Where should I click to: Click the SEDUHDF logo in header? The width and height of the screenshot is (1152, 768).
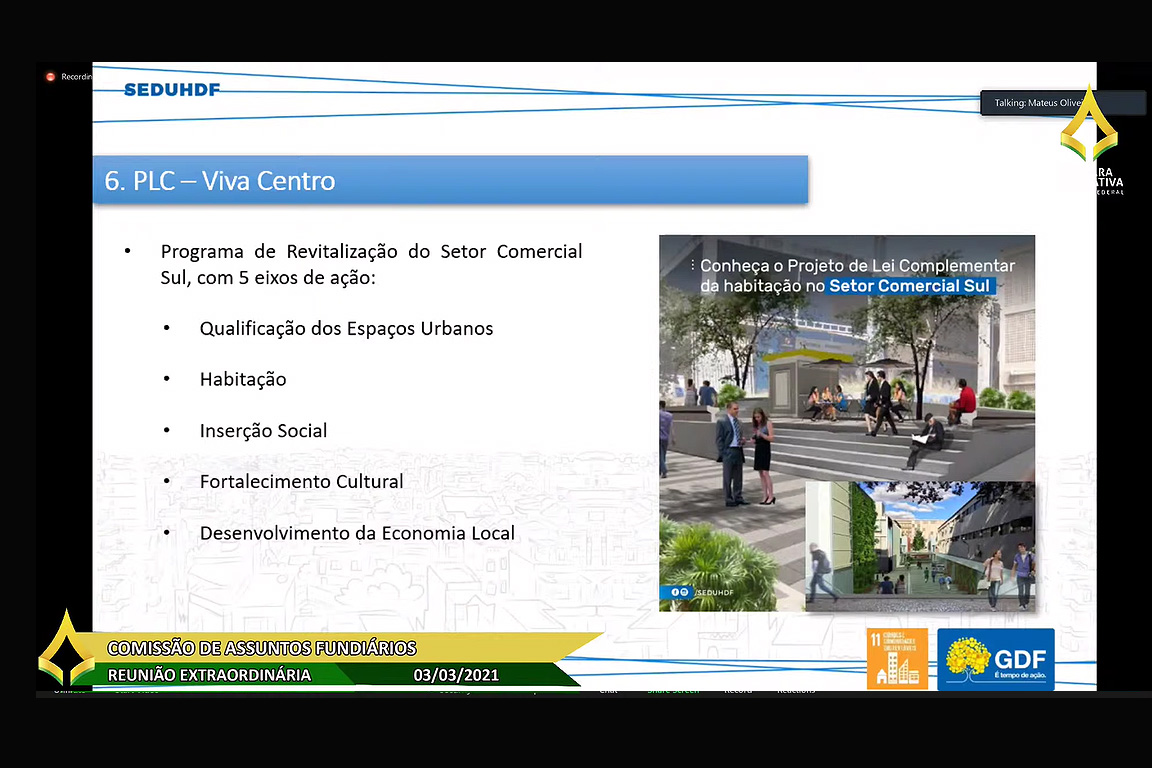click(171, 90)
